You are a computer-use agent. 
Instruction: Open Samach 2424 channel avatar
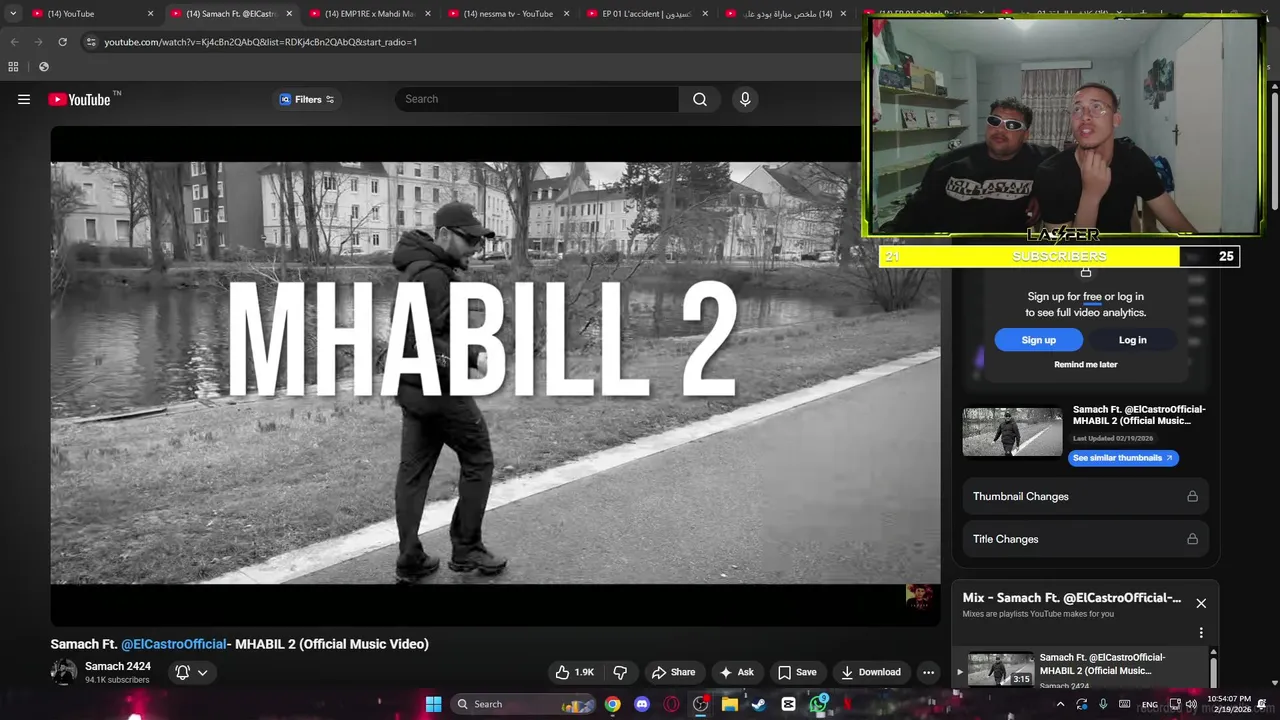tap(64, 672)
